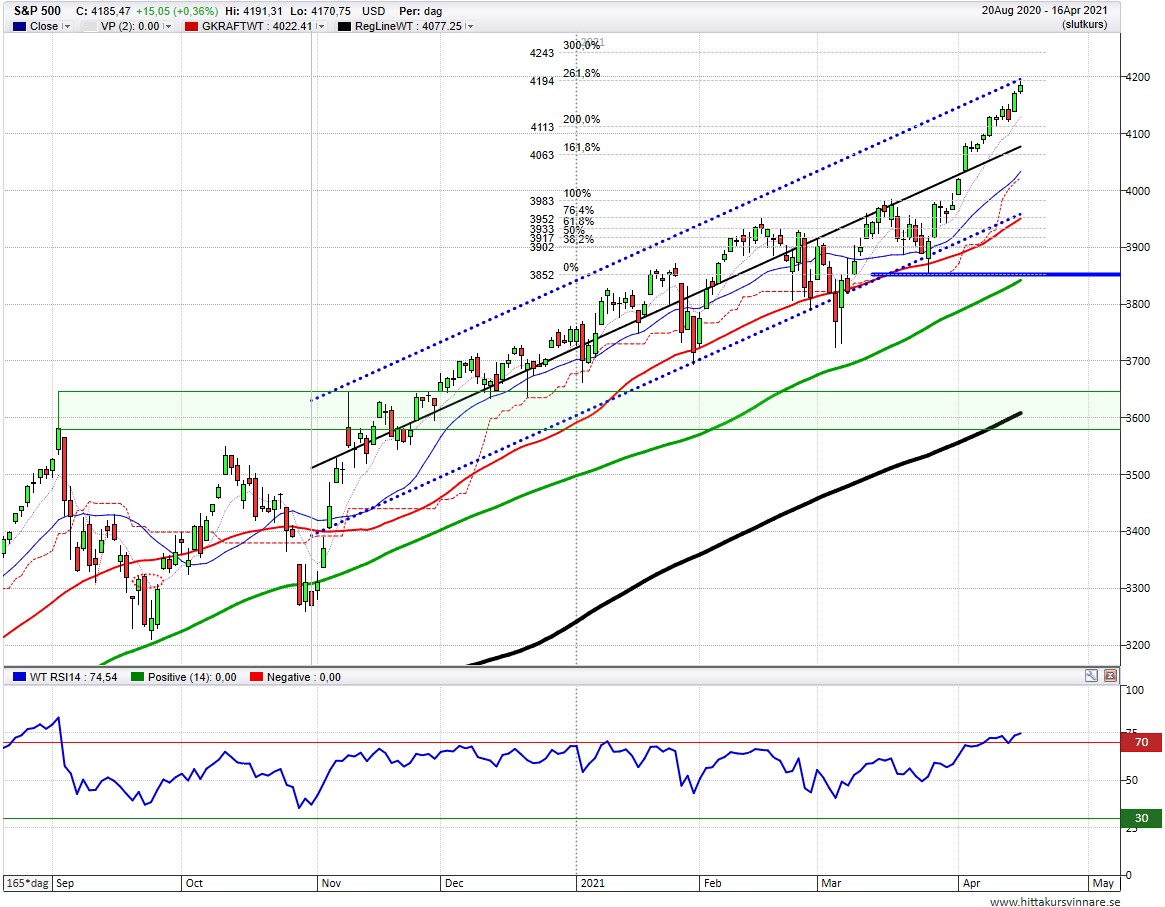Image resolution: width=1165 pixels, height=907 pixels.
Task: Click the S&P 500 chart title
Action: tap(37, 11)
